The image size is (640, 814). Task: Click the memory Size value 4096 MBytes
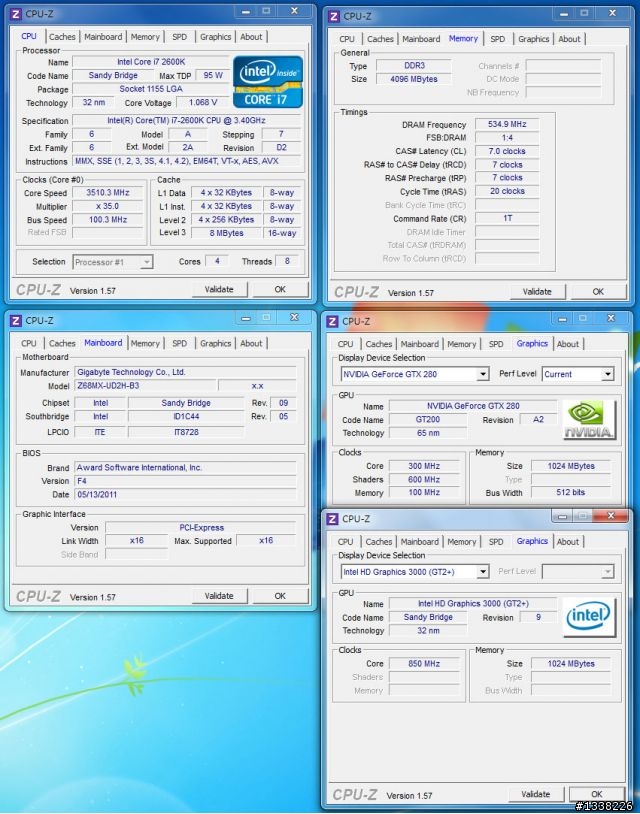click(x=414, y=79)
